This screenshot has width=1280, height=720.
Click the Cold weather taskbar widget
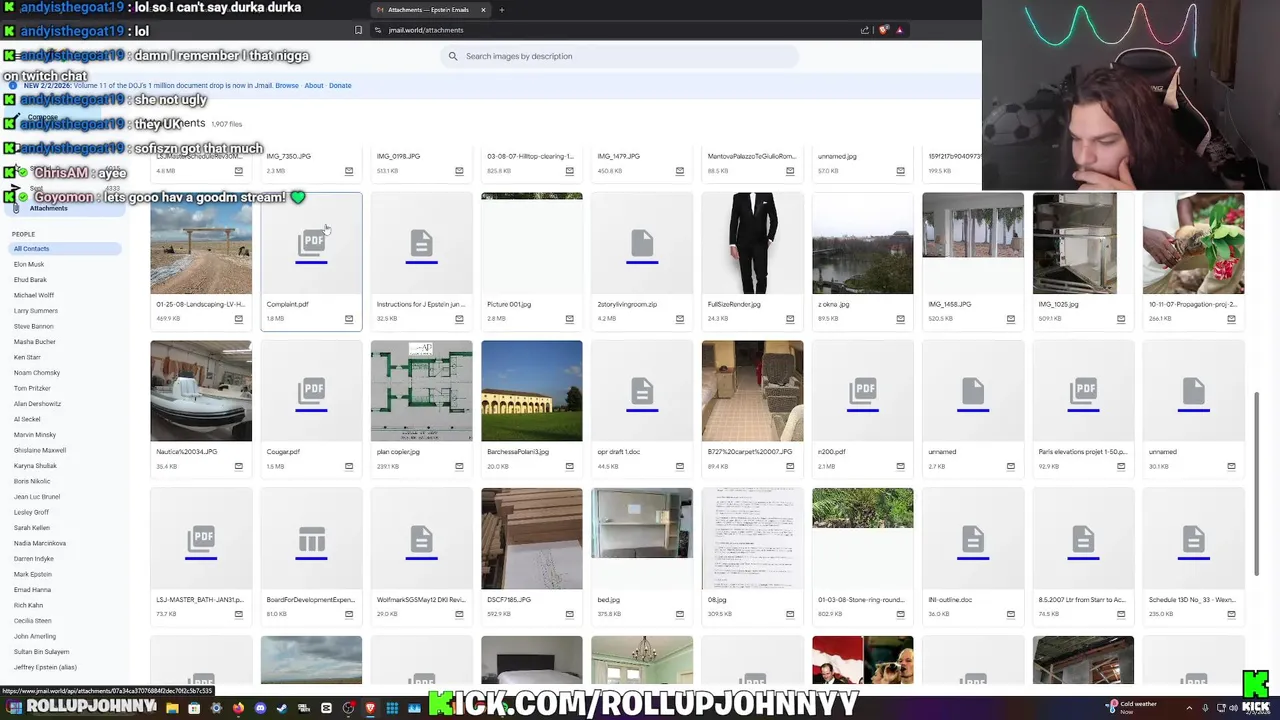(x=1132, y=707)
